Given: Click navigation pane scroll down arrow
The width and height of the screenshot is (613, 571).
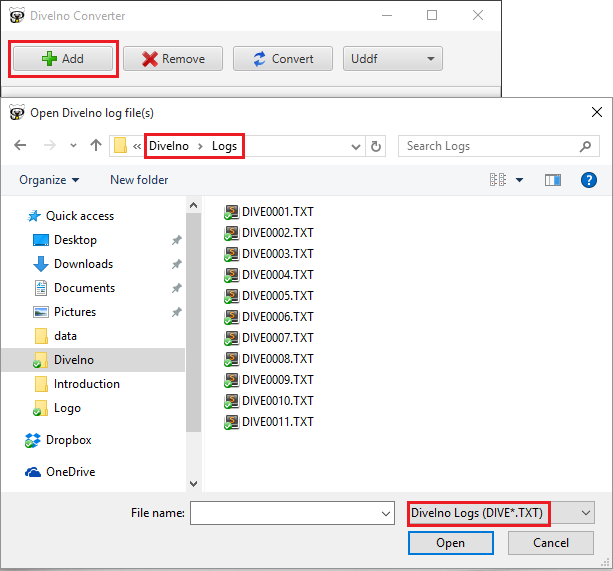Looking at the screenshot, I should 193,483.
